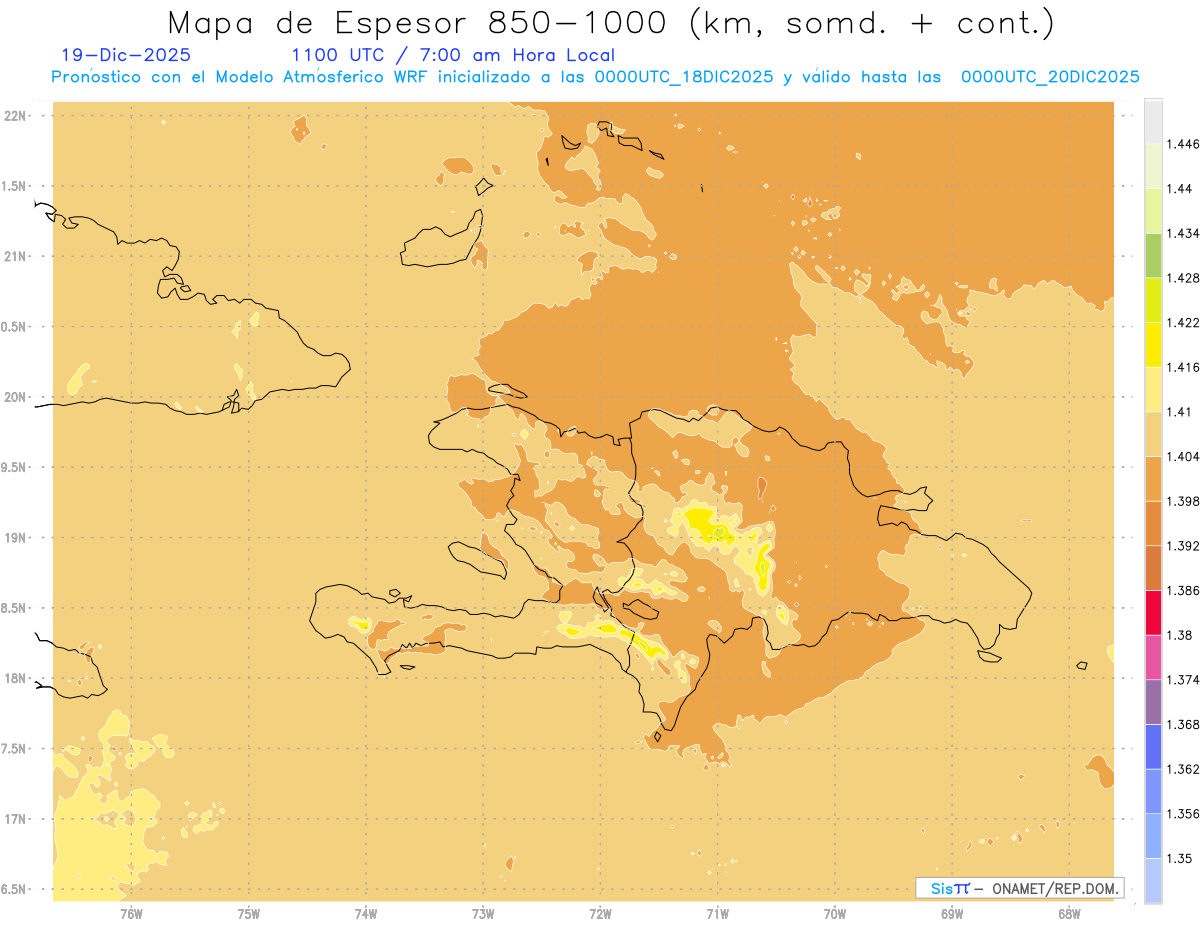1200x927 pixels.
Task: Click the colorbar value '1.416'
Action: (x=1182, y=367)
